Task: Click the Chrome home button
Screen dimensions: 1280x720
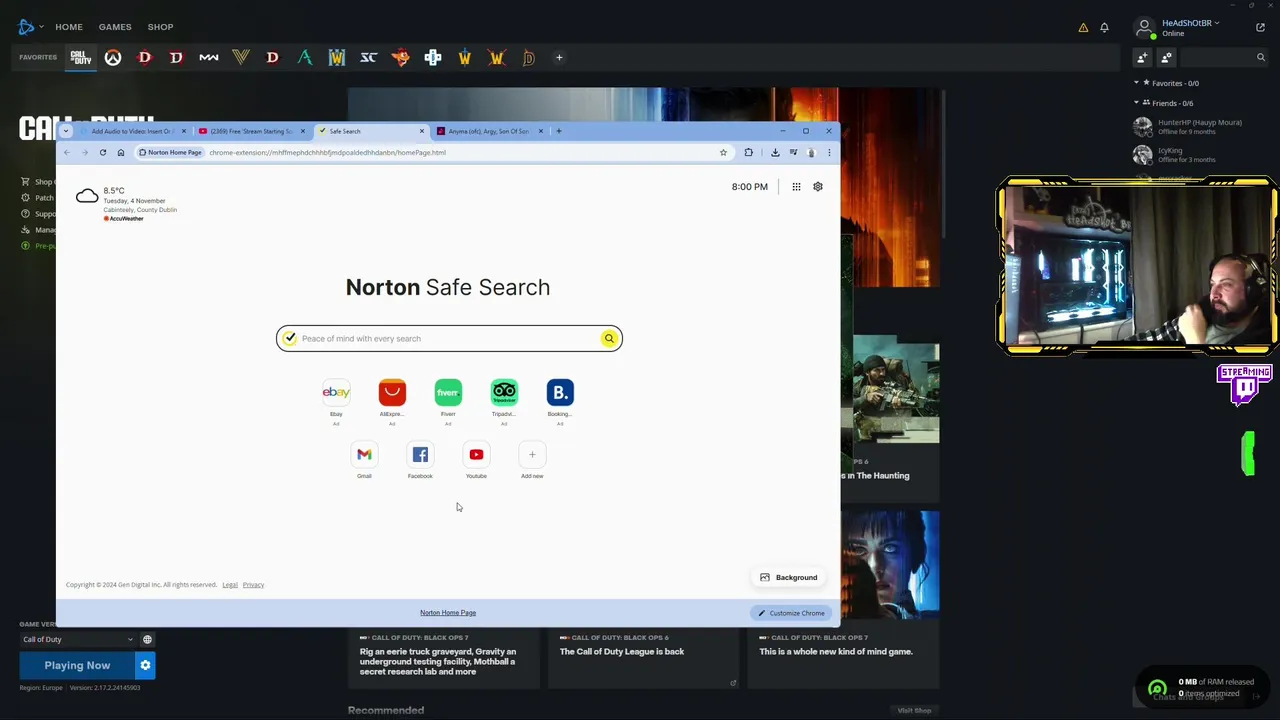Action: coord(120,153)
